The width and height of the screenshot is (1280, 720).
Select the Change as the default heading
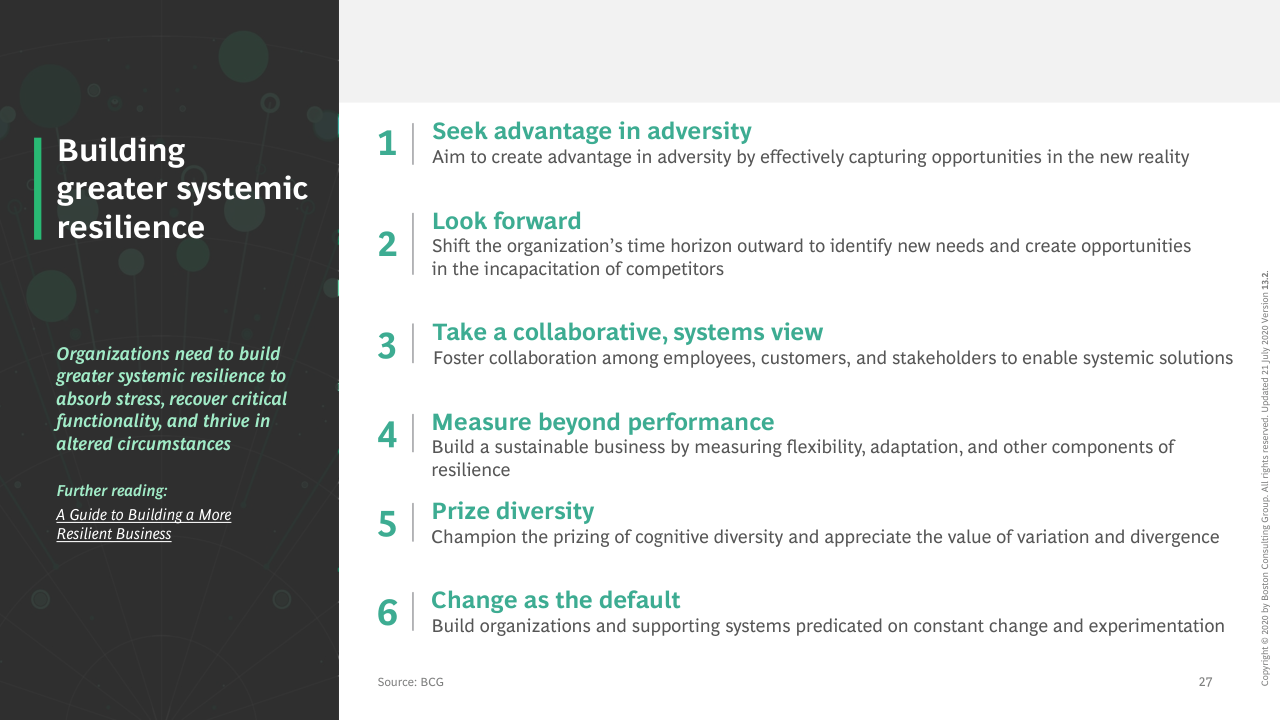pyautogui.click(x=555, y=600)
